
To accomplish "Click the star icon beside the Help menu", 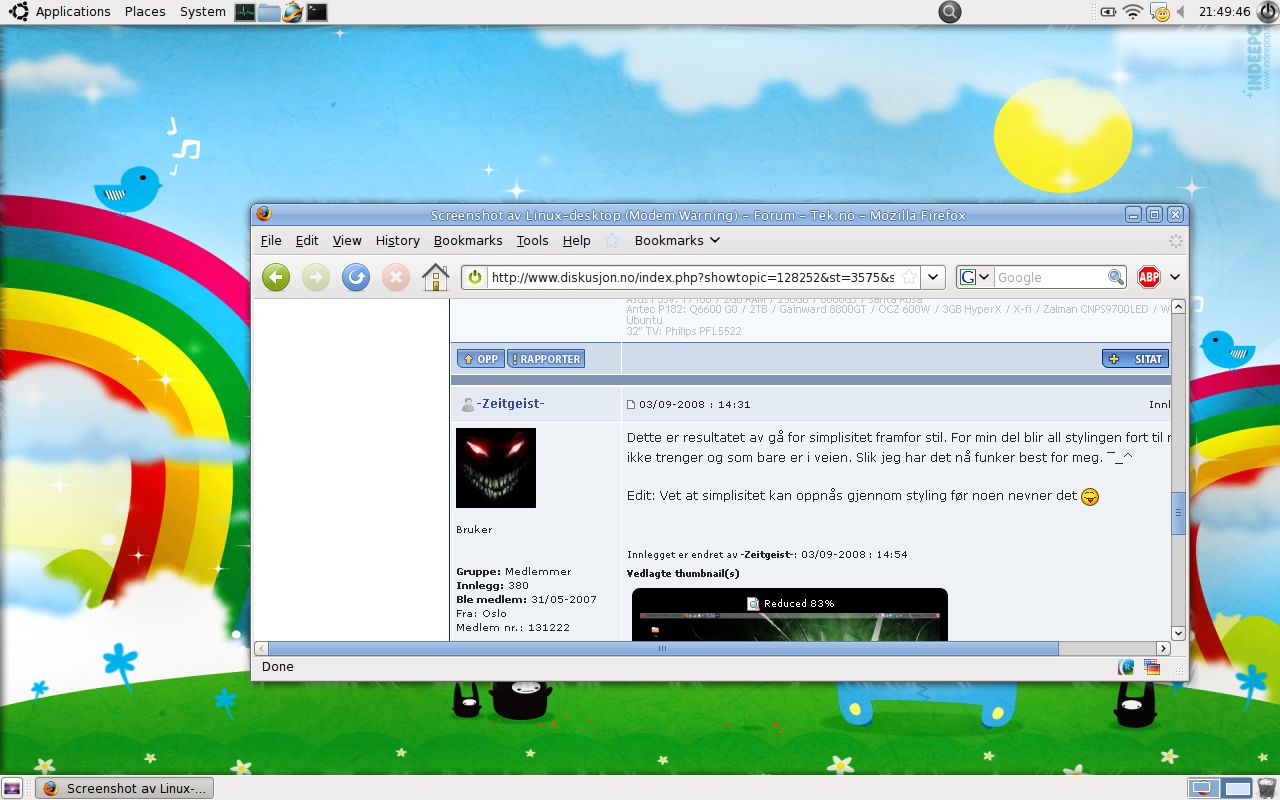I will click(x=612, y=240).
